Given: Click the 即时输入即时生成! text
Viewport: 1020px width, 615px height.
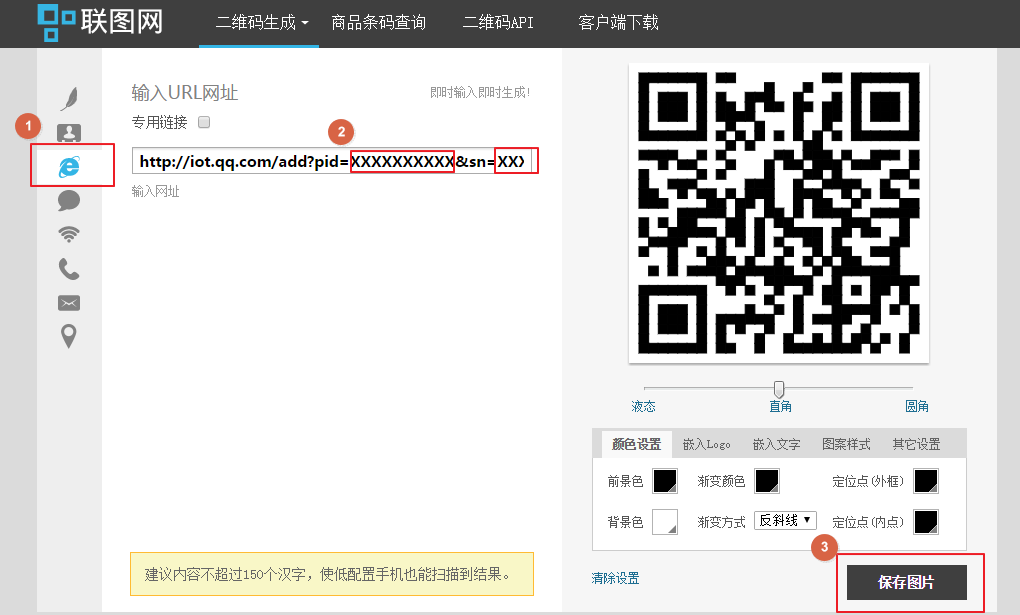Looking at the screenshot, I should 480,92.
